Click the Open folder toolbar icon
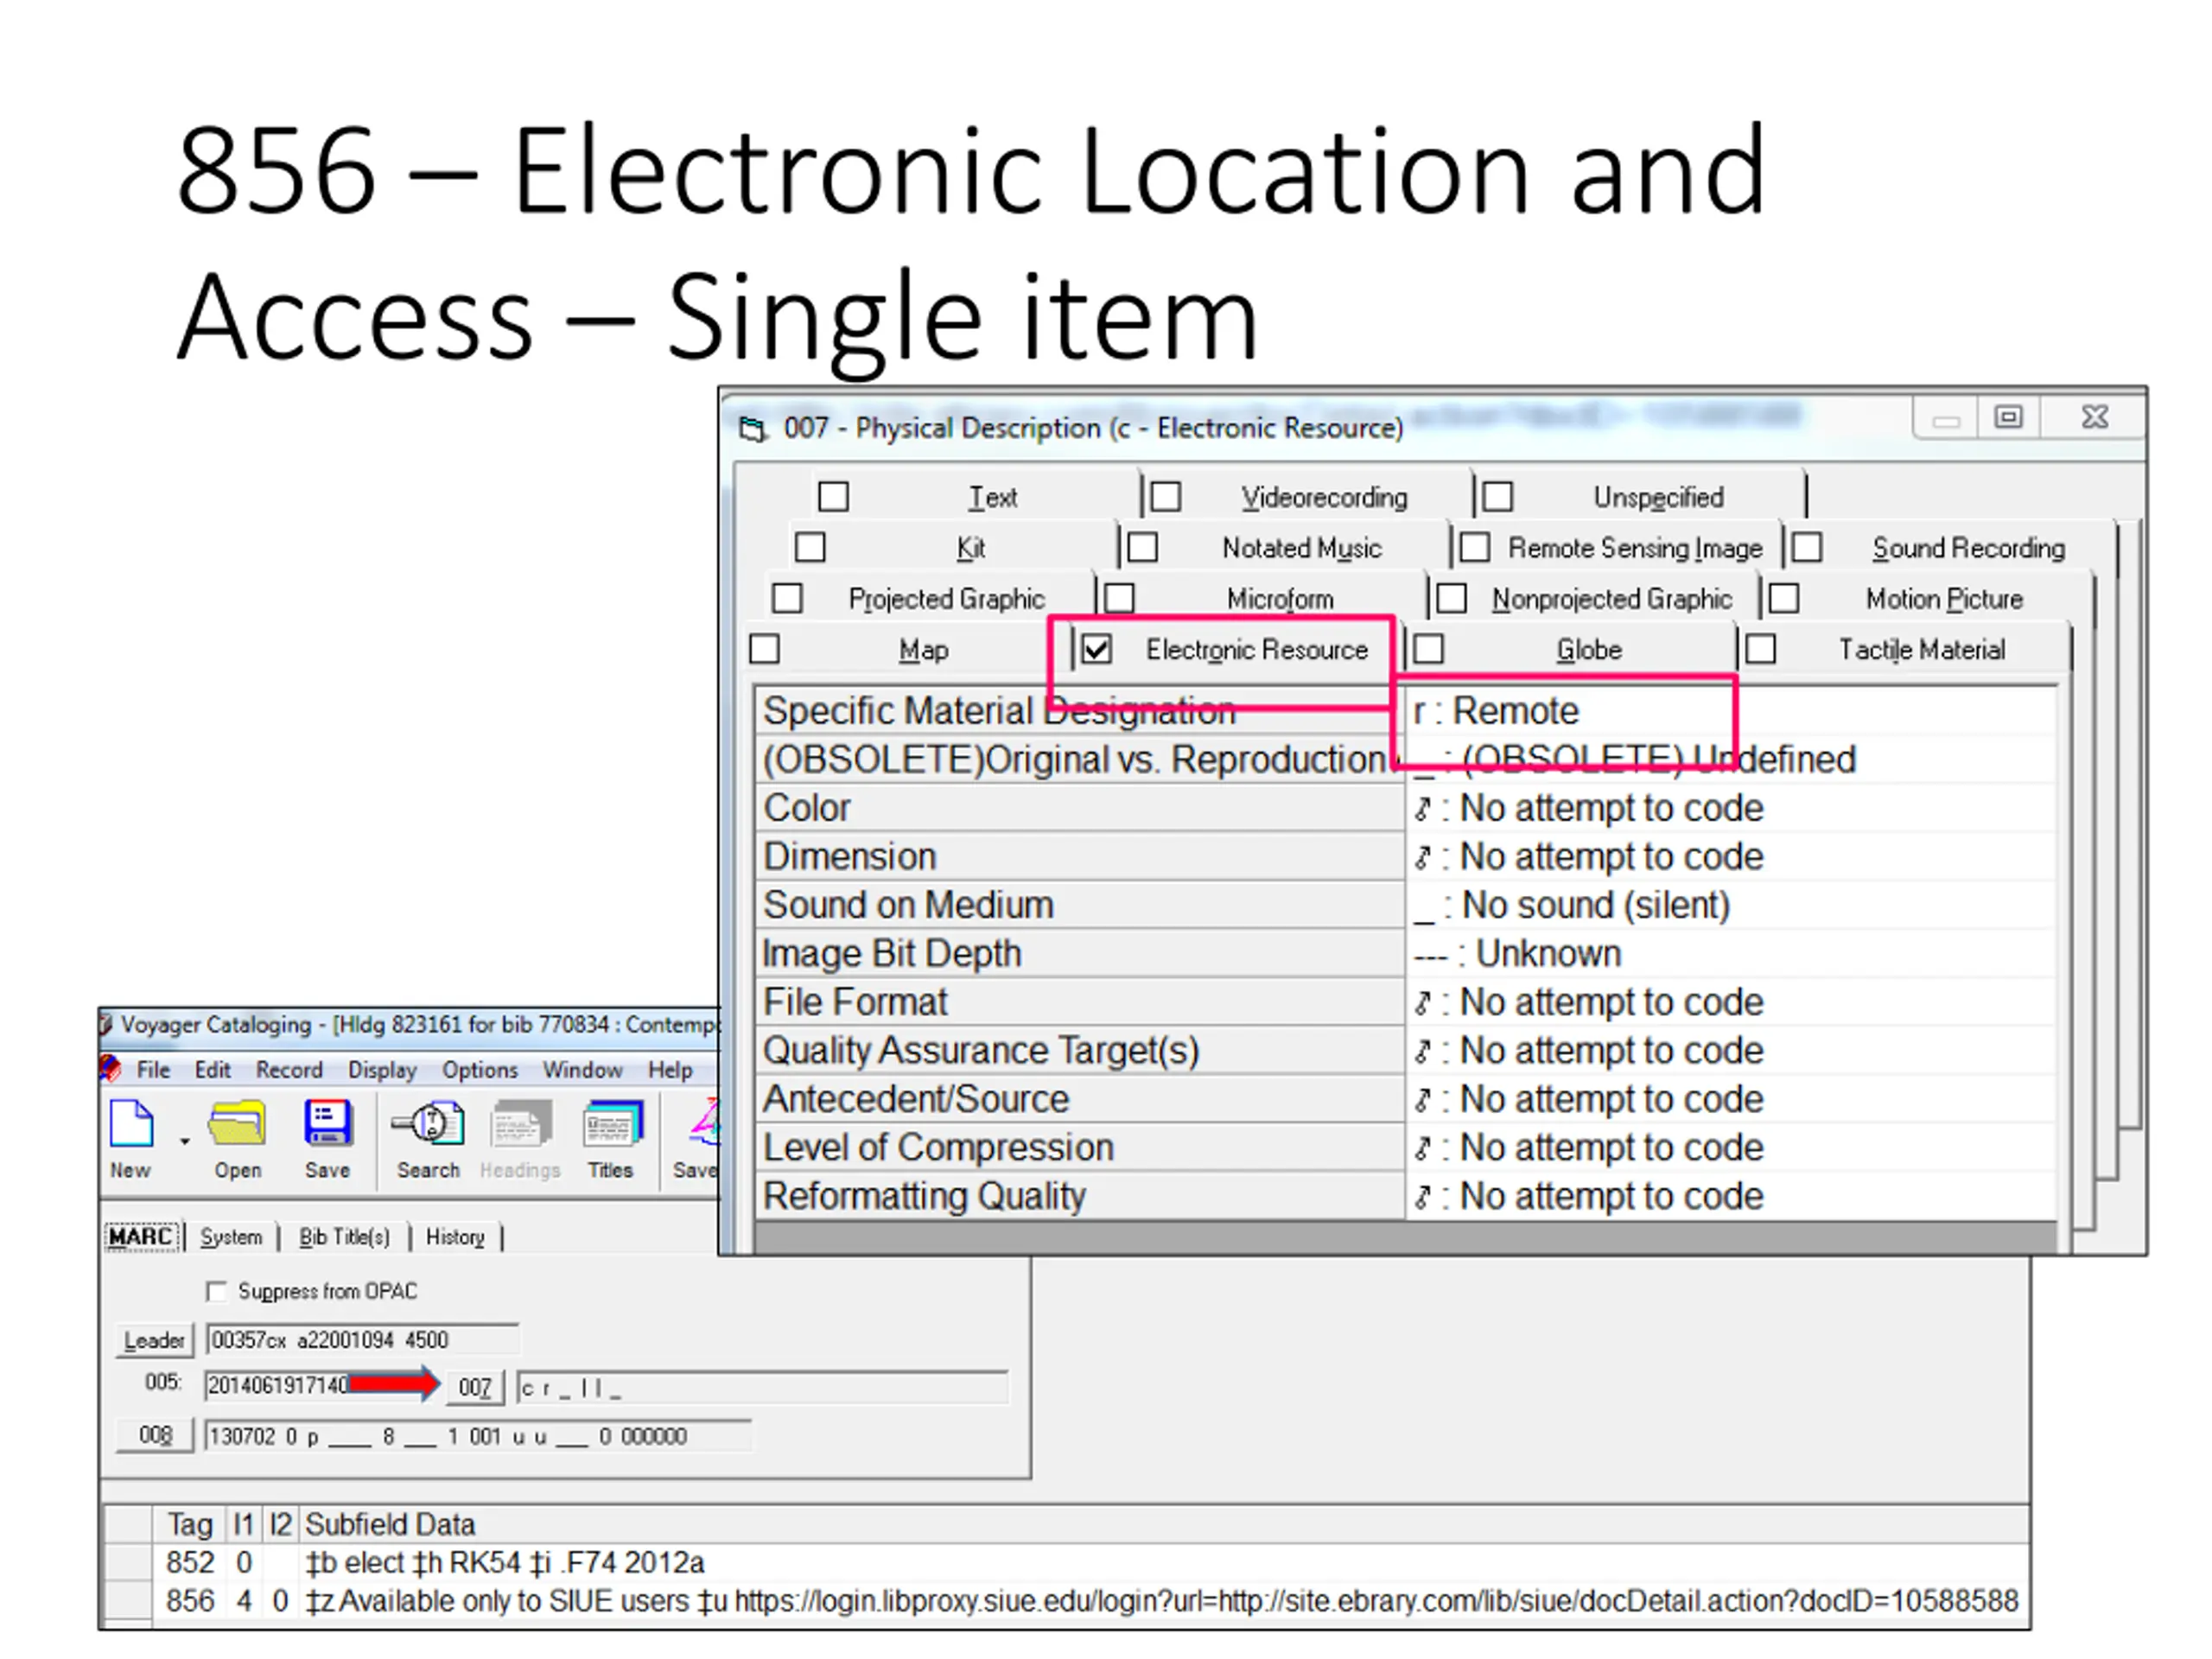Image resolution: width=2212 pixels, height=1659 pixels. [x=237, y=1123]
